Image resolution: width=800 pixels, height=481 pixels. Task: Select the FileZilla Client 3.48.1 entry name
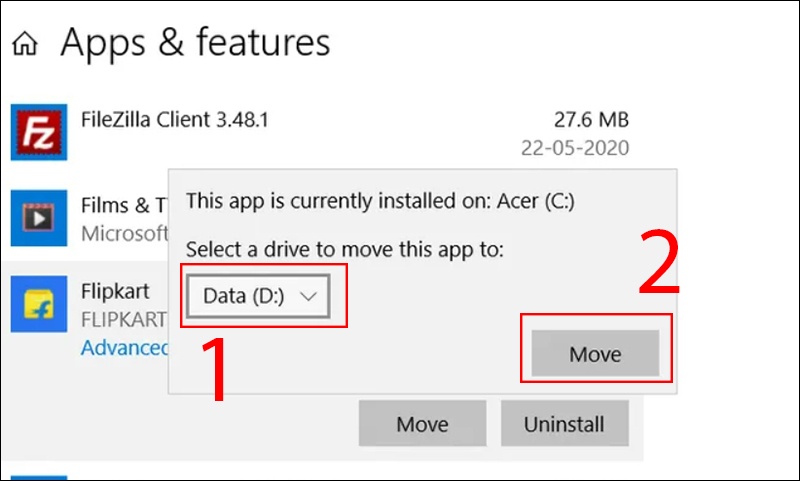[x=174, y=120]
